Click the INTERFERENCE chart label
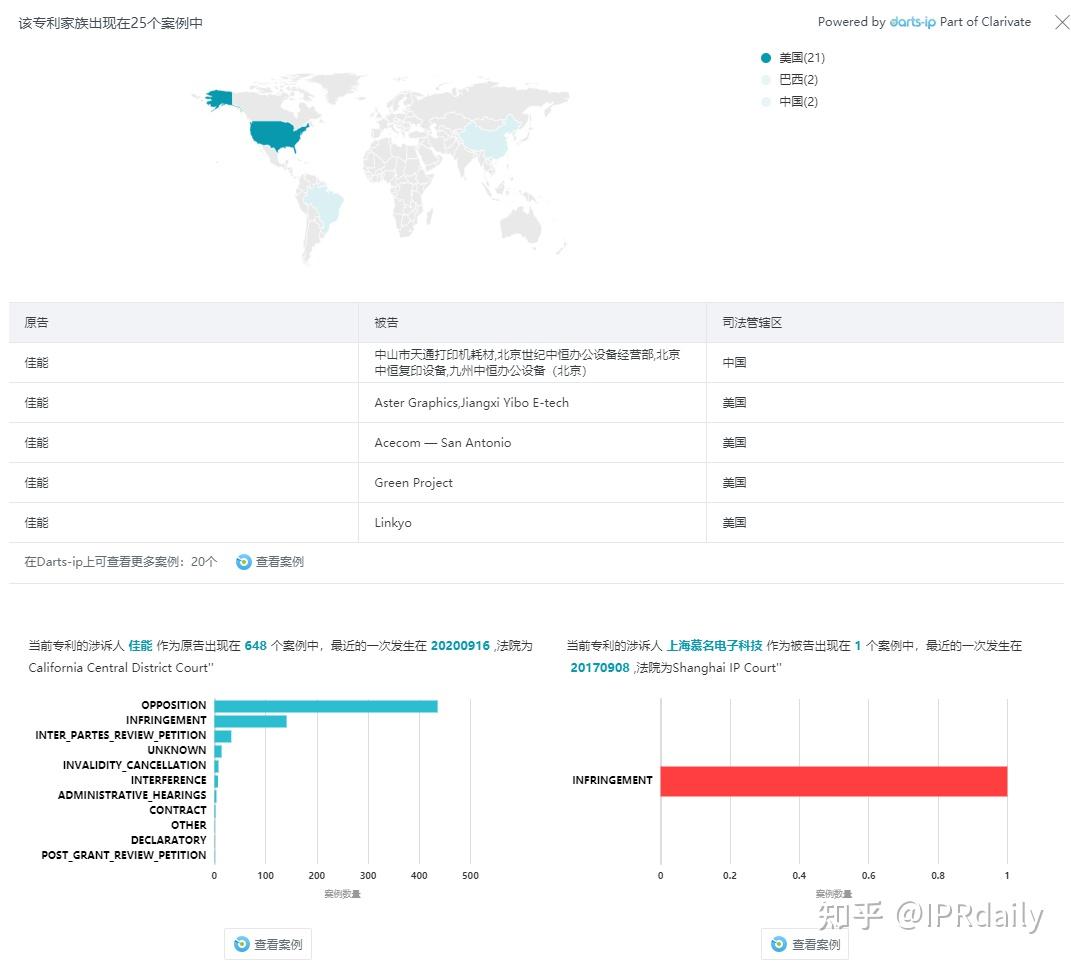 169,780
